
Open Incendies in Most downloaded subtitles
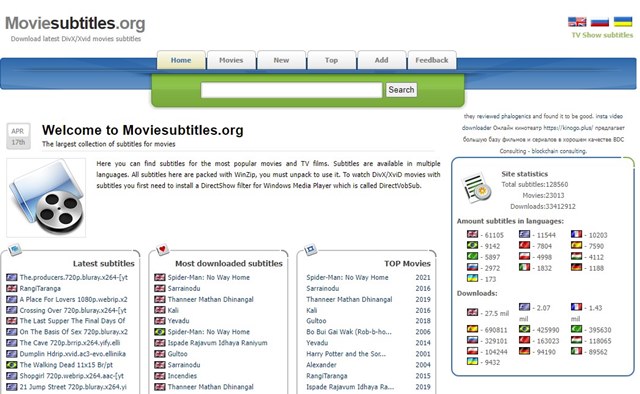coord(182,376)
